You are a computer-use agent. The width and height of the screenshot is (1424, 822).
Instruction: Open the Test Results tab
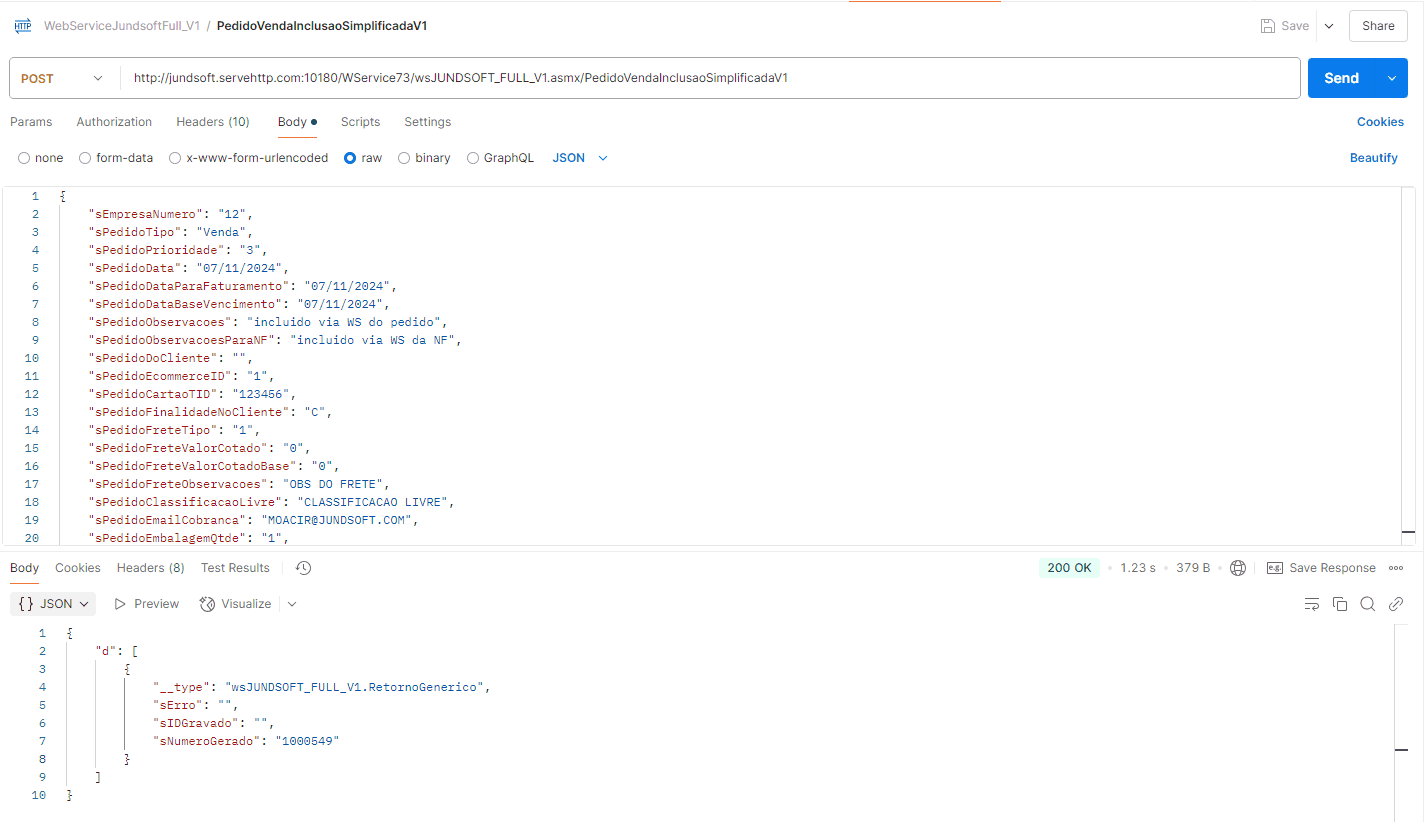235,568
